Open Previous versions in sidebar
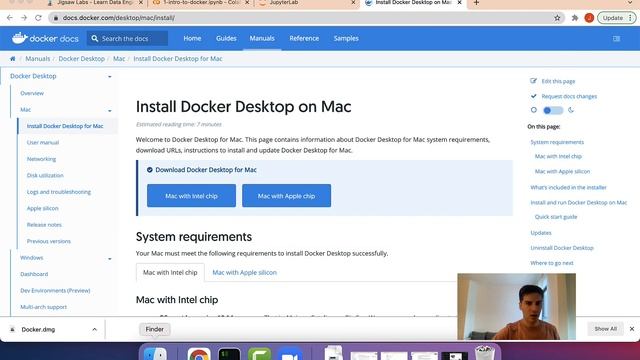Screen dimensions: 640x360 (49, 241)
